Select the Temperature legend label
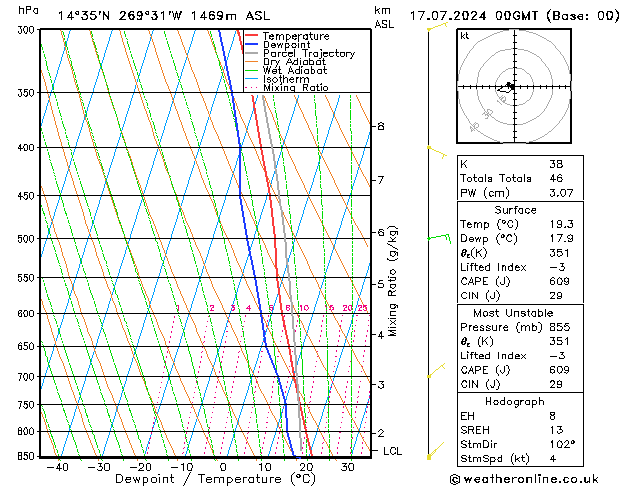 click(296, 36)
